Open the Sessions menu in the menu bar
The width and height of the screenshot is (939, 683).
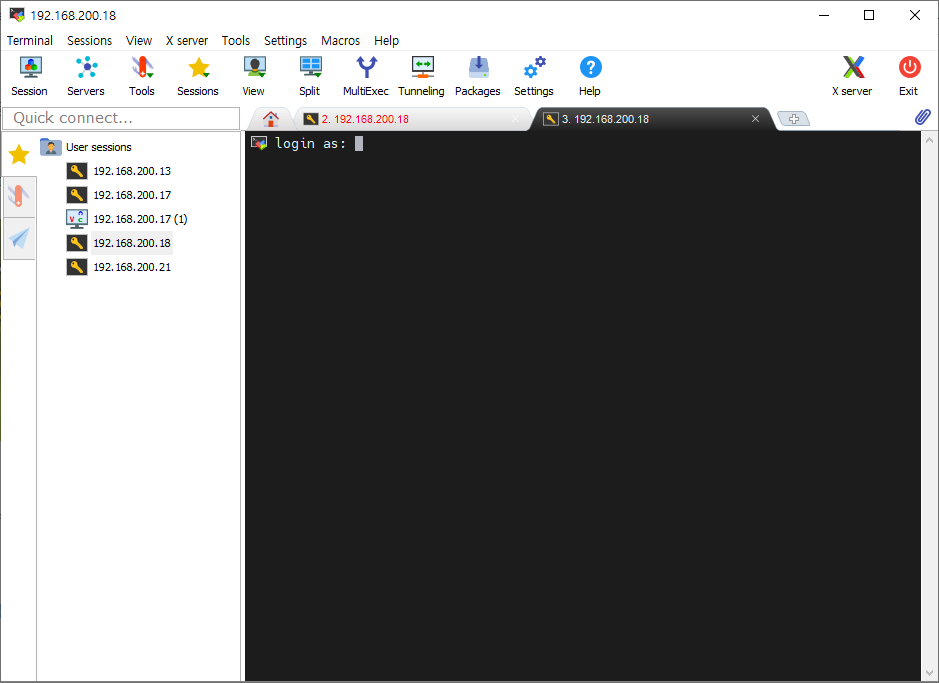[89, 41]
